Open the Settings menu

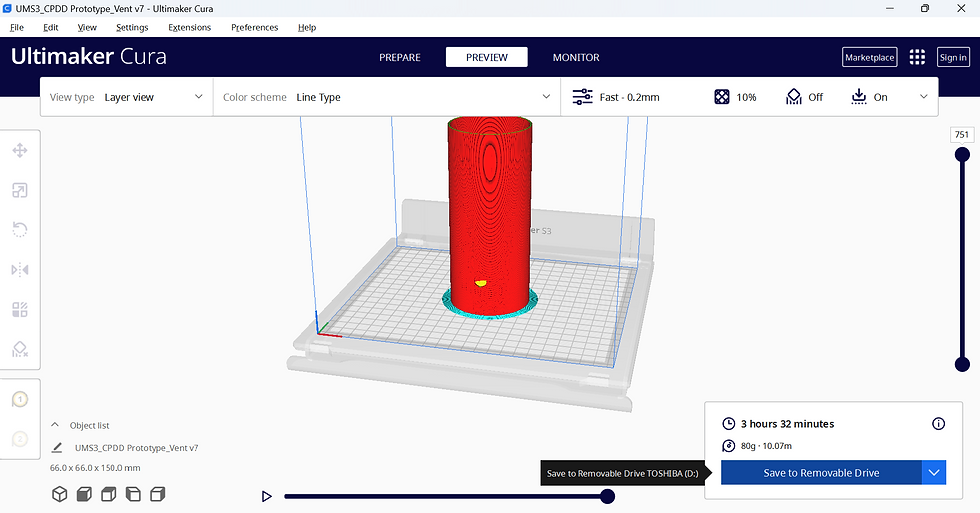click(132, 27)
